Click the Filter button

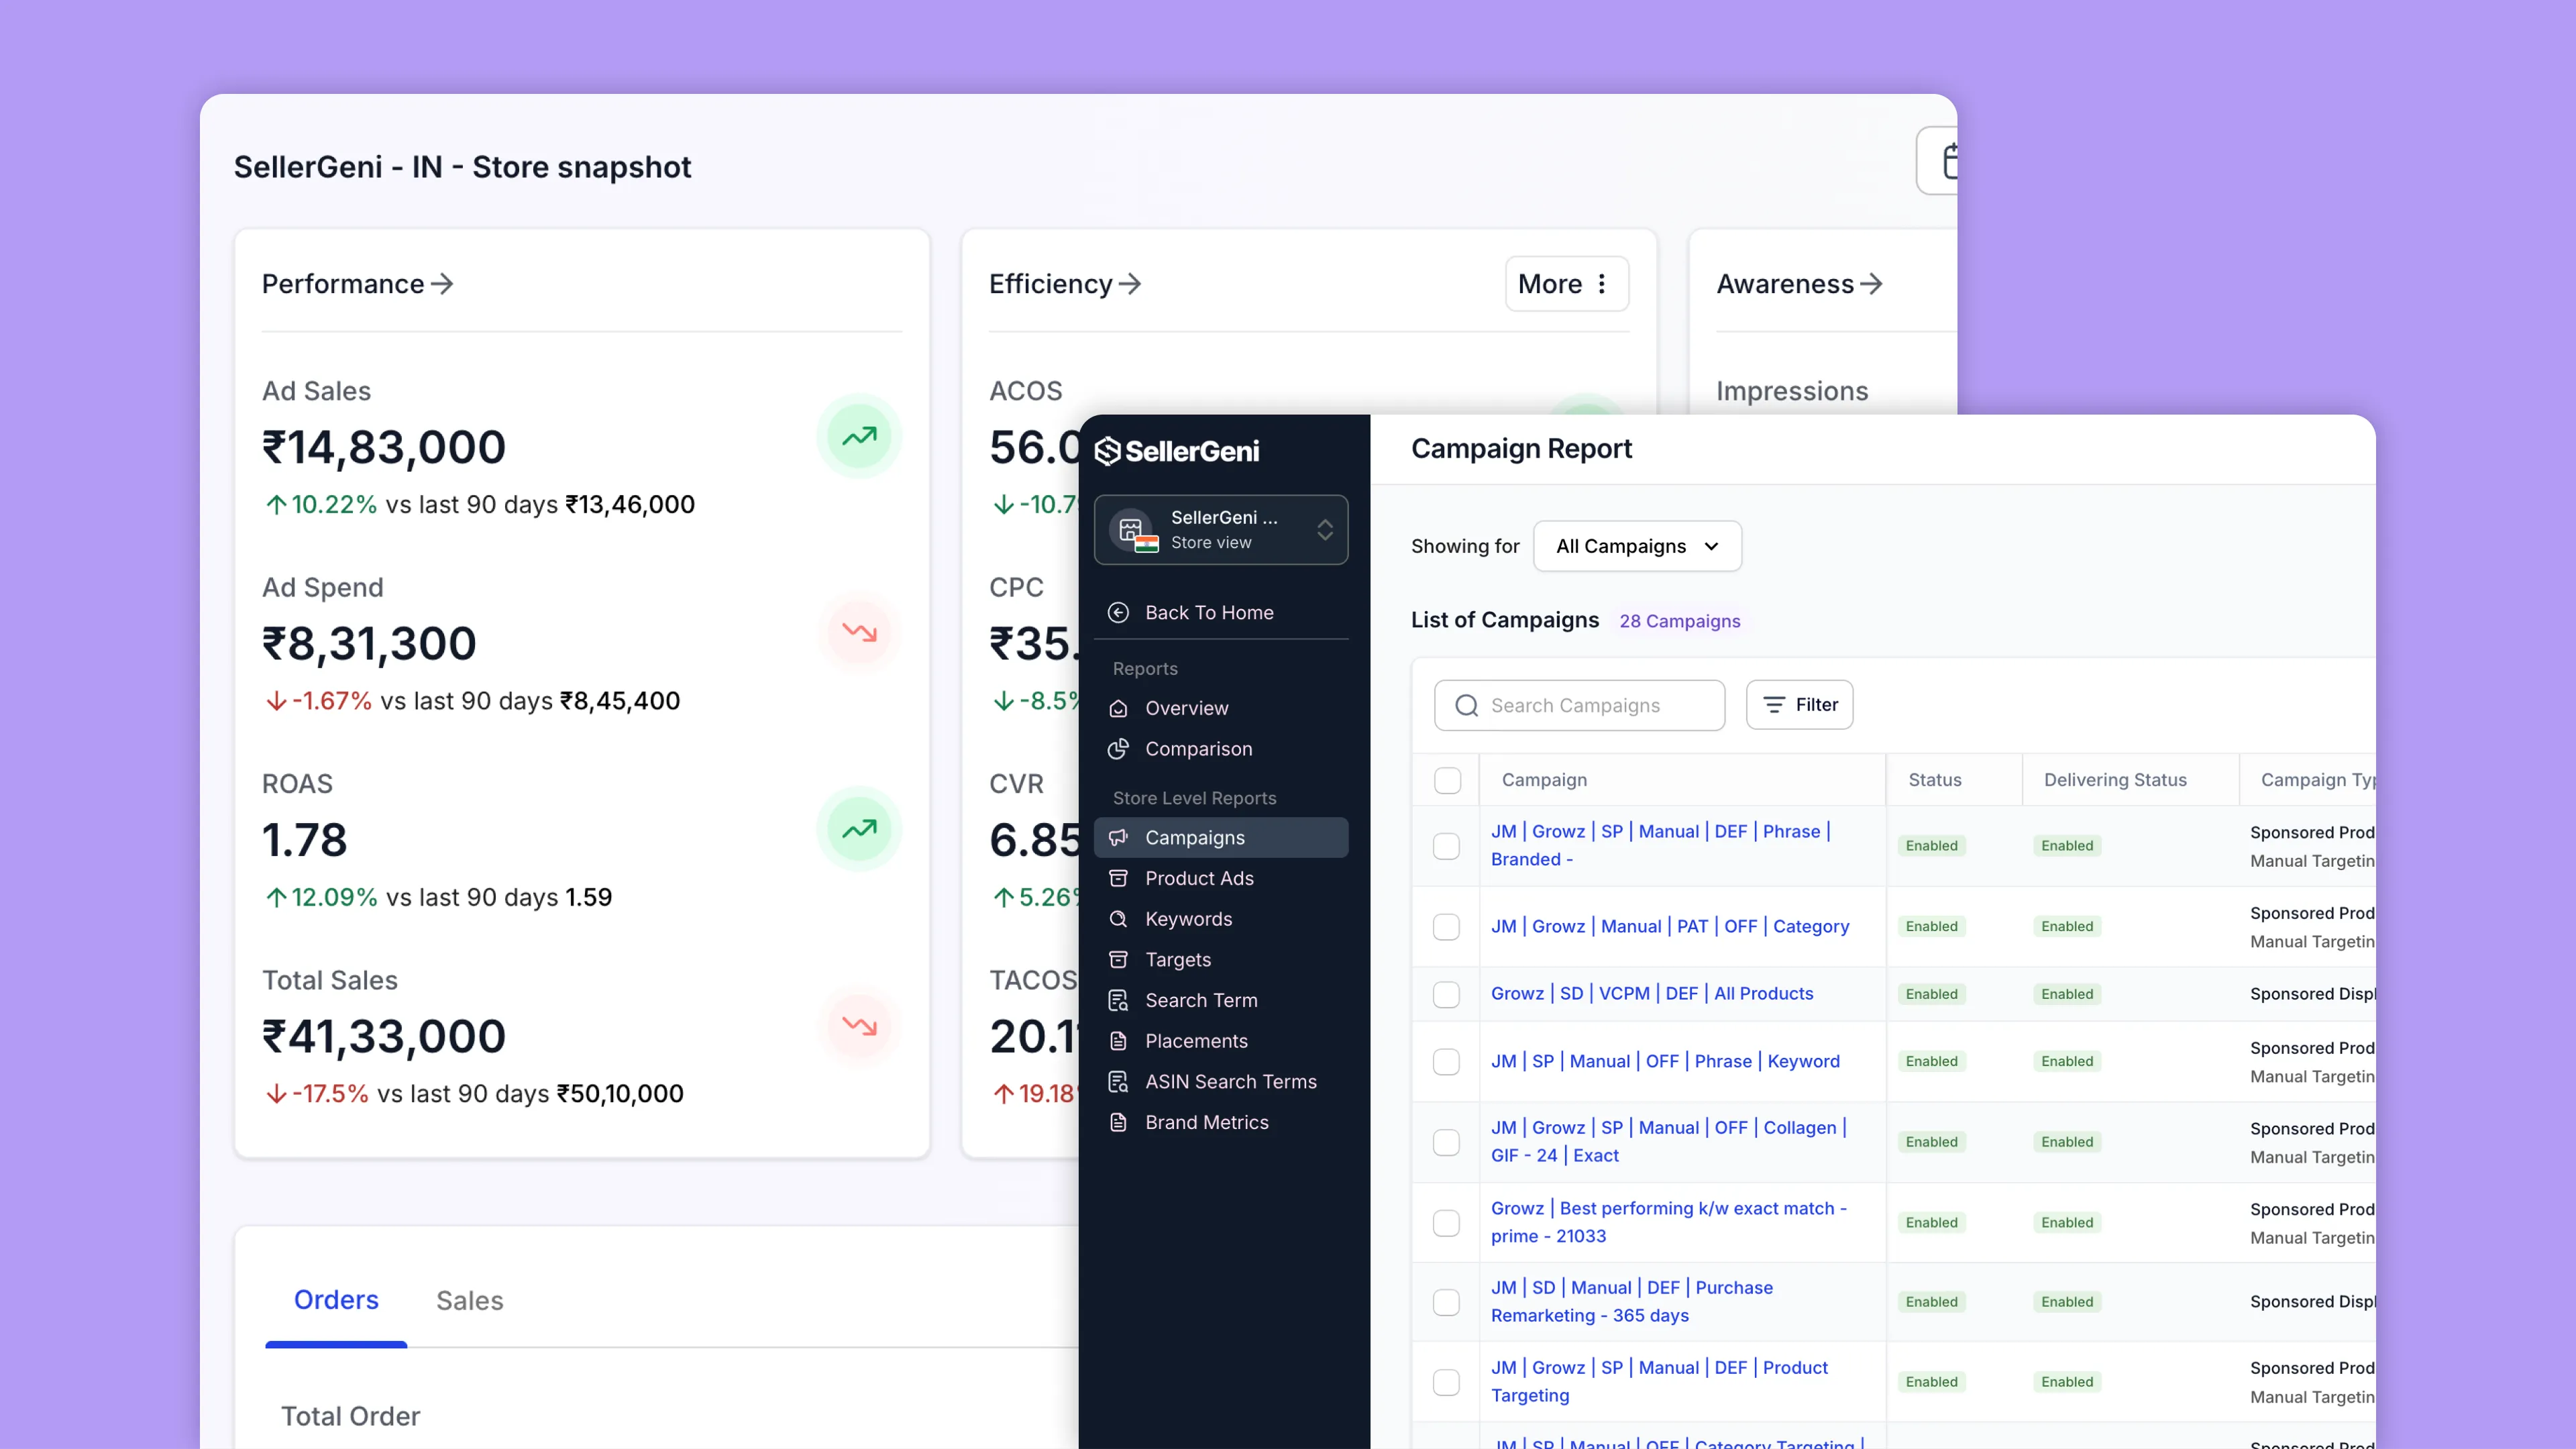click(x=1799, y=705)
